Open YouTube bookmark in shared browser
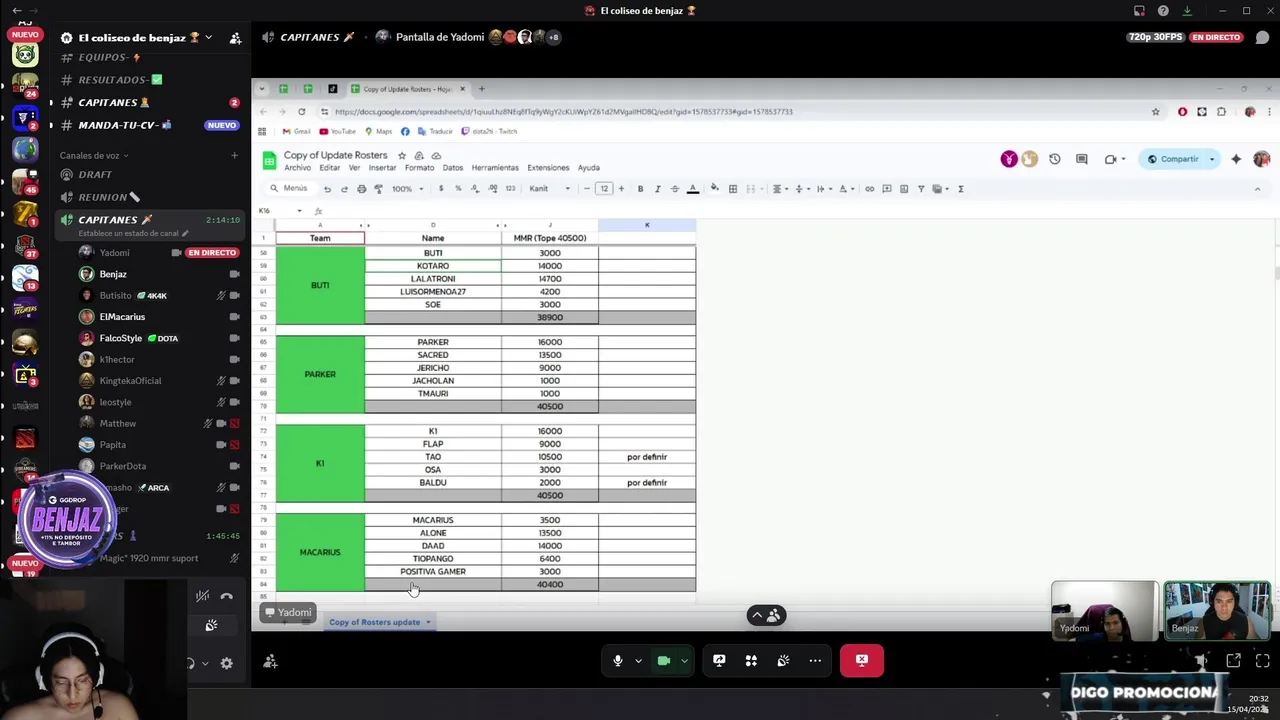 click(x=338, y=131)
